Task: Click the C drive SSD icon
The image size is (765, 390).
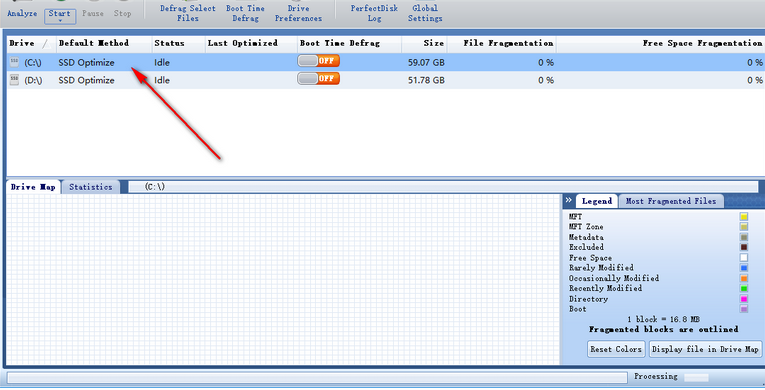Action: tap(14, 62)
